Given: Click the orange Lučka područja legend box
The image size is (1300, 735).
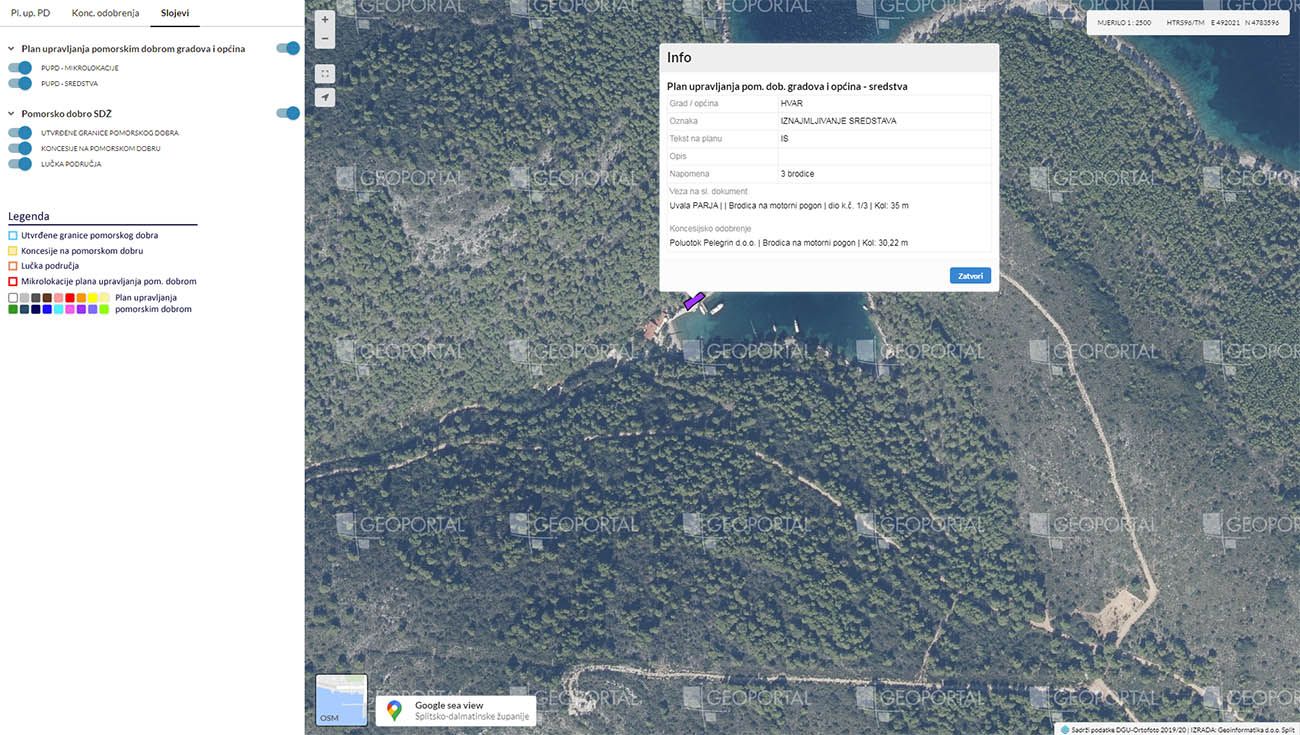Looking at the screenshot, I should coord(13,266).
